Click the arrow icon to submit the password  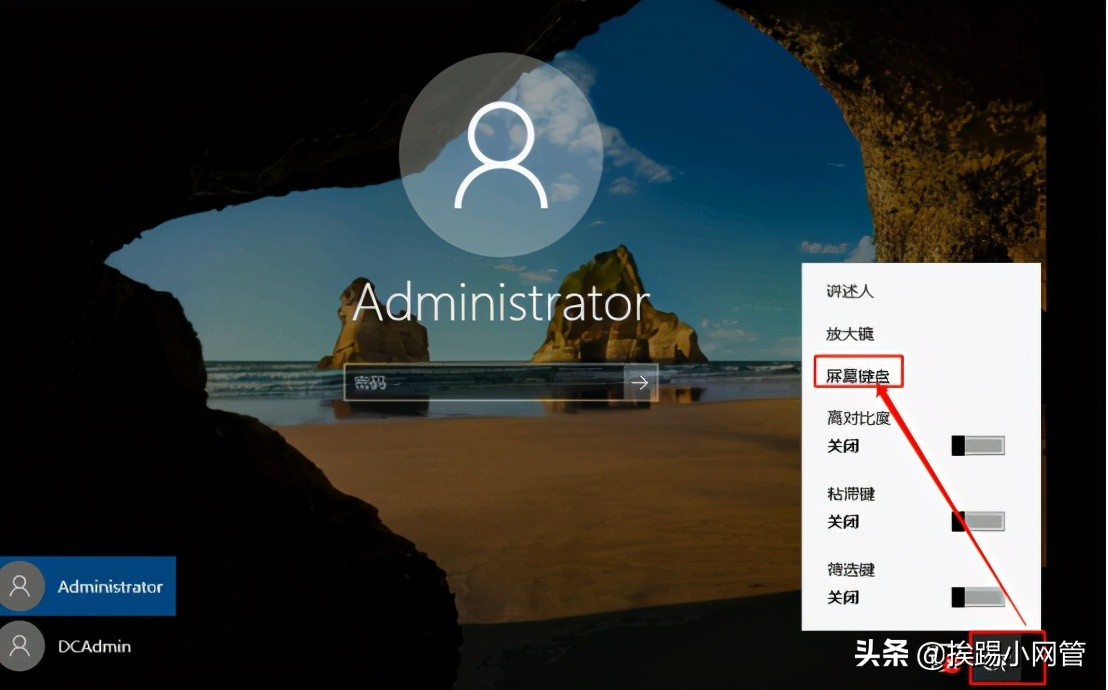click(x=640, y=382)
